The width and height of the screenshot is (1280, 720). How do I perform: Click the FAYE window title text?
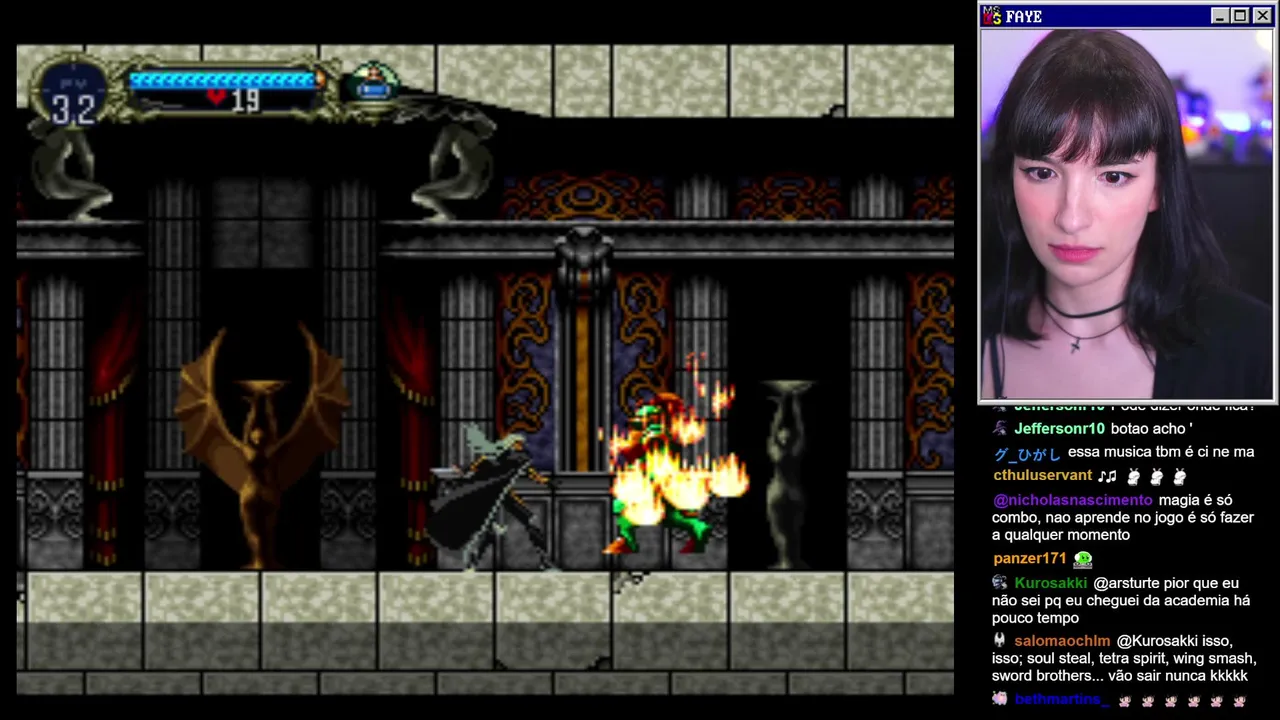(x=1024, y=16)
